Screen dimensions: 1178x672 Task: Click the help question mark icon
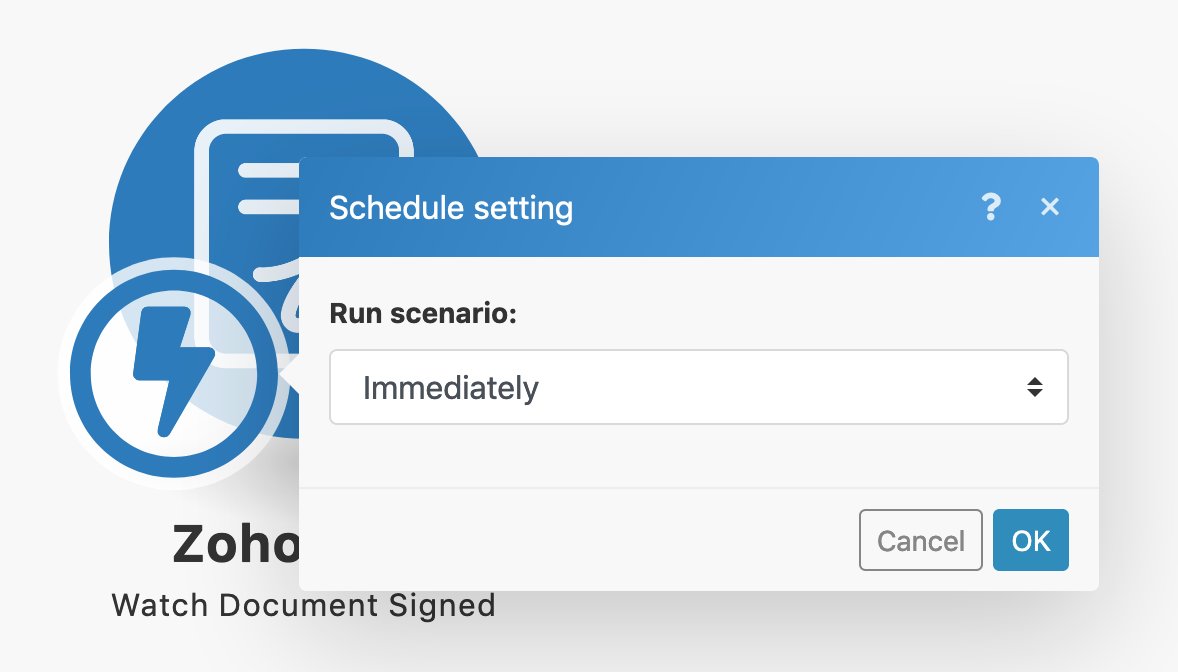pyautogui.click(x=990, y=207)
